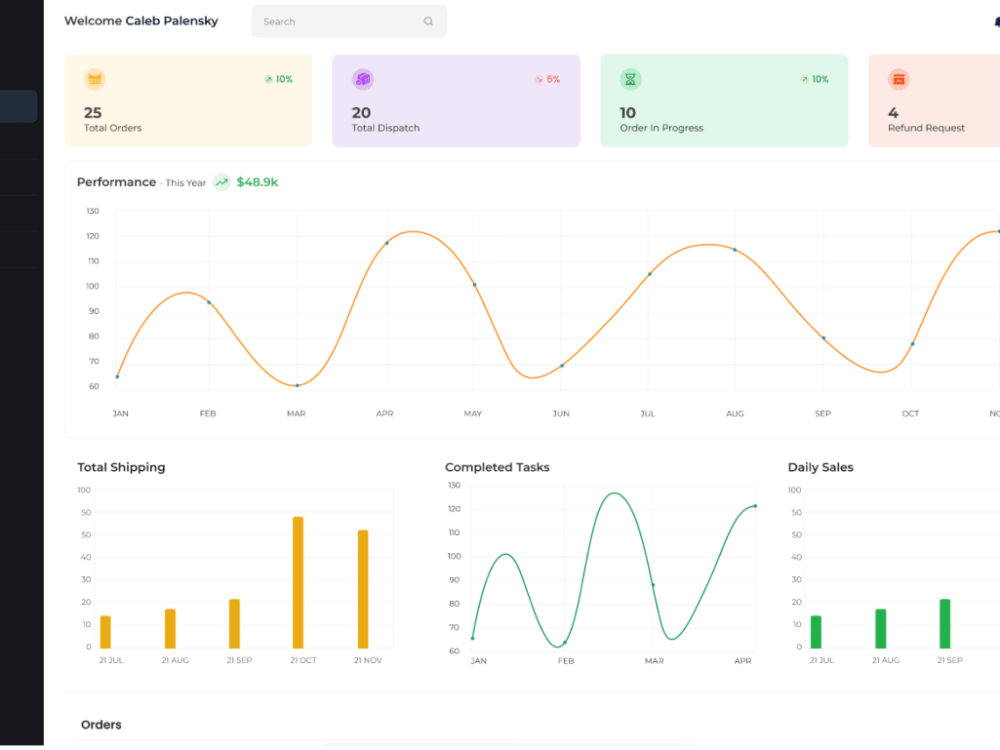
Task: Select the FEB data point on Performance chart
Action: (x=209, y=302)
